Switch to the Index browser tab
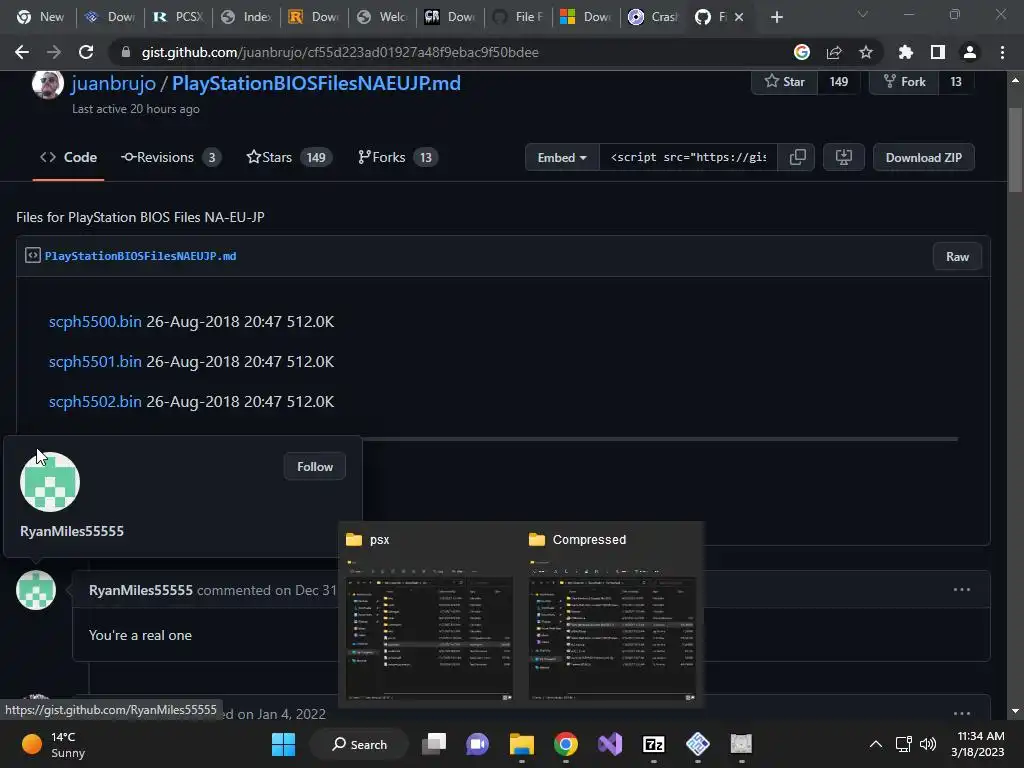Screen dimensions: 1024x768 246,17
